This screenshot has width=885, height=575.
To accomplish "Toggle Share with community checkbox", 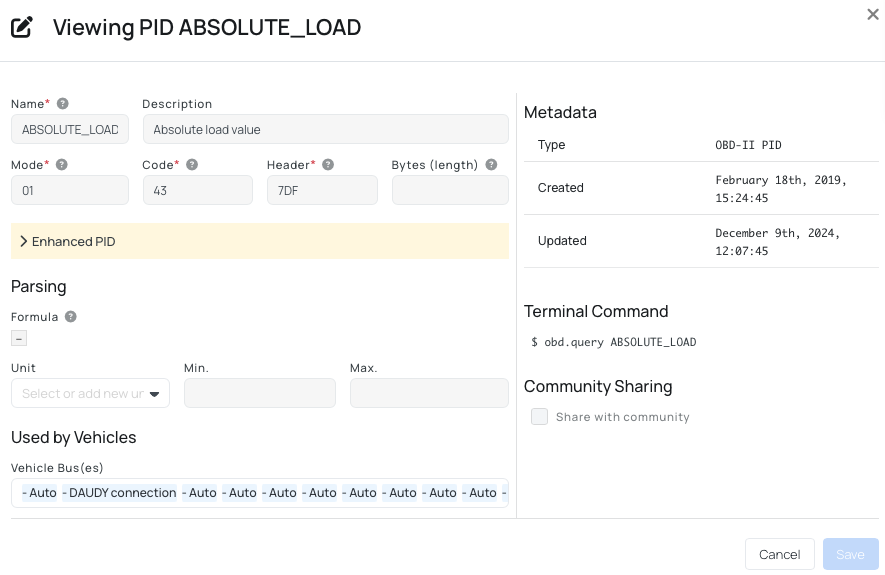I will coord(540,417).
